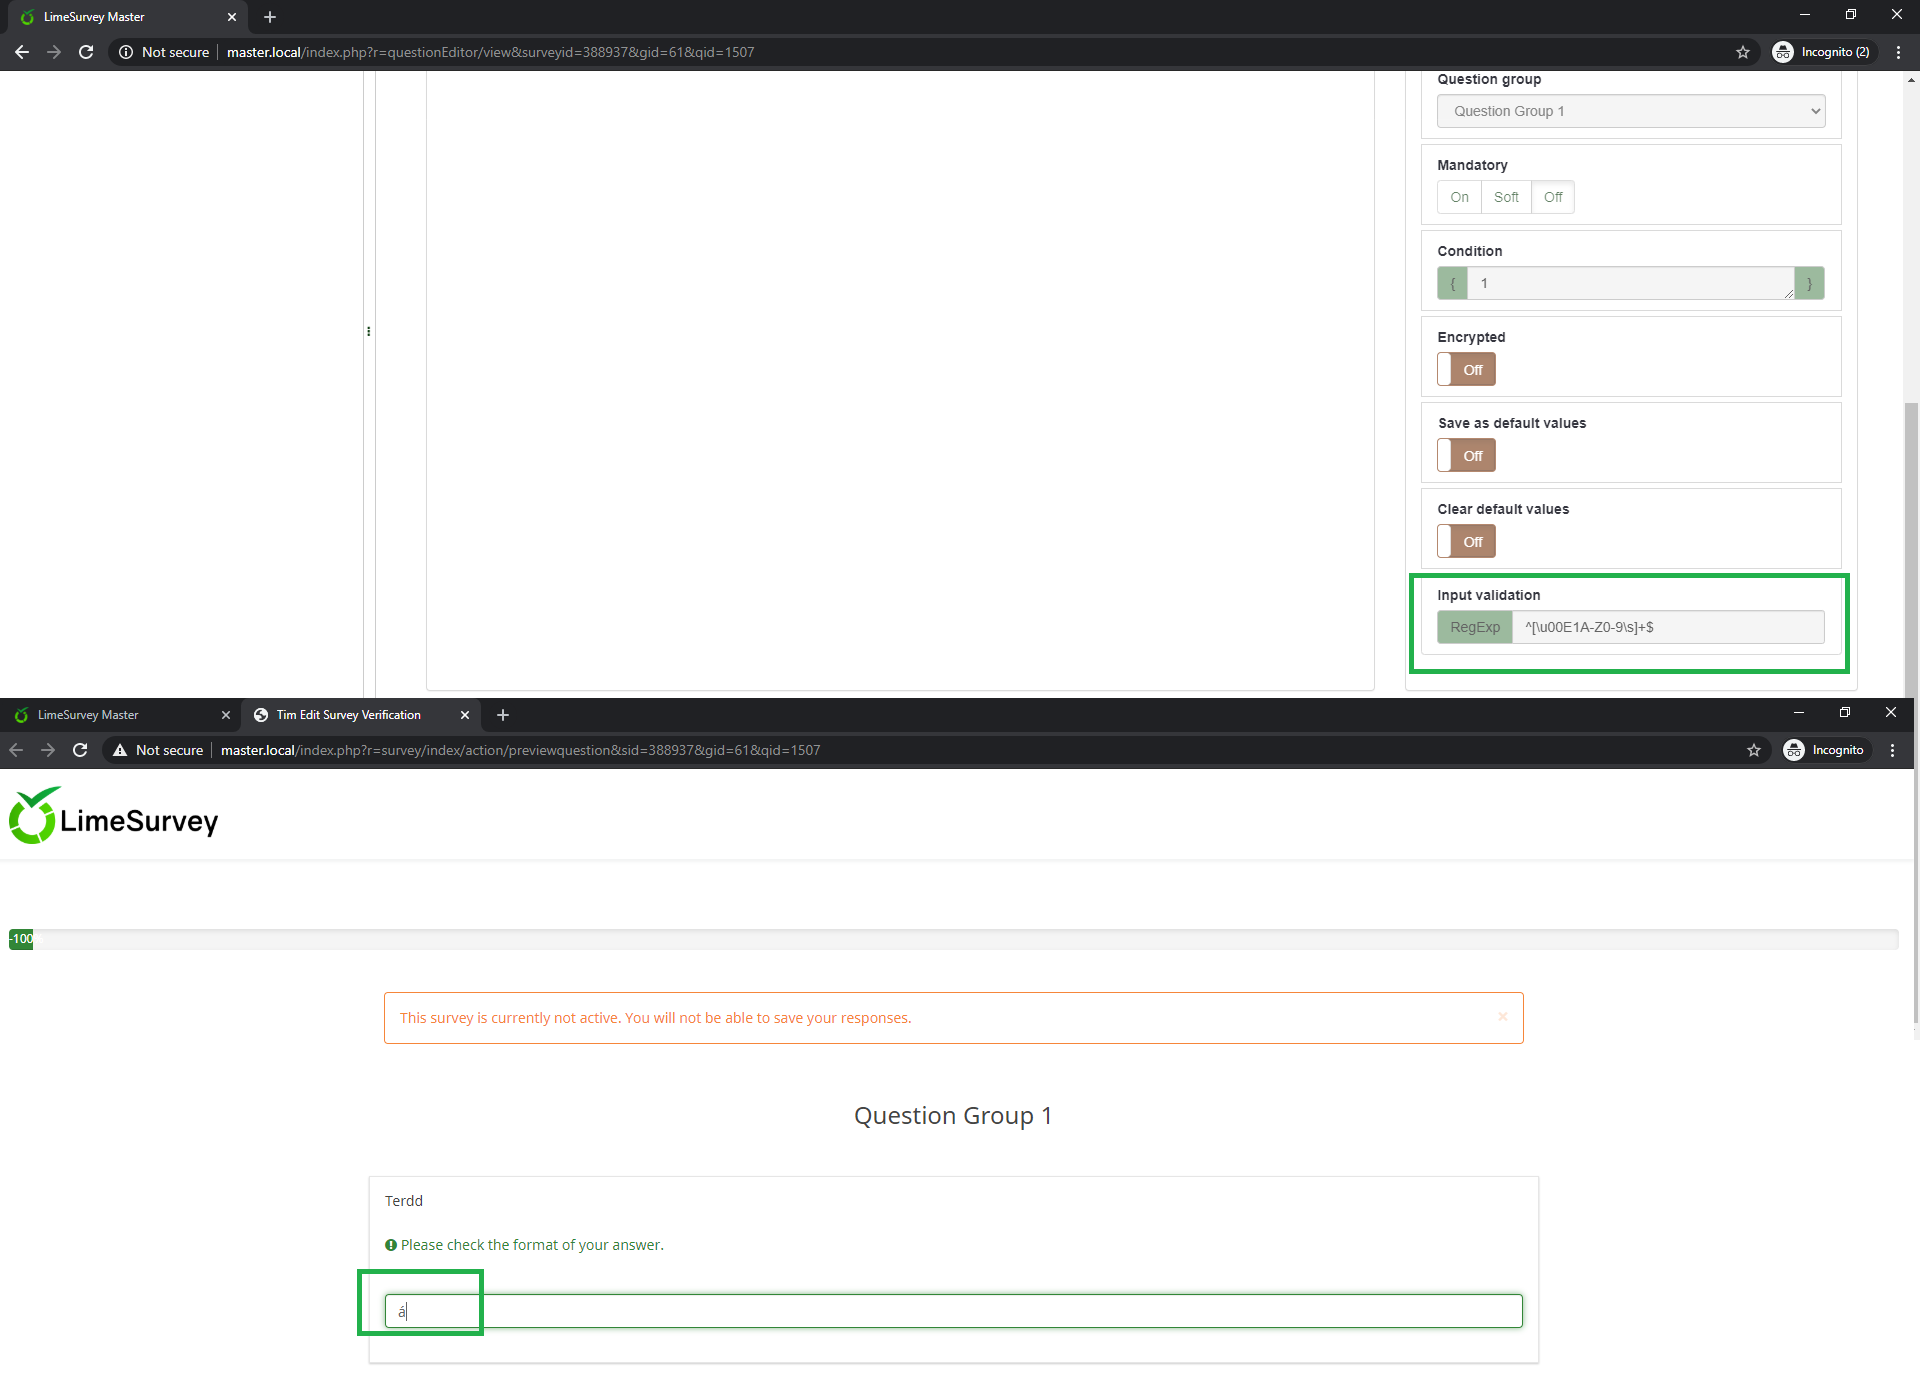1928x1384 pixels.
Task: Set Mandatory to On
Action: 1459,197
